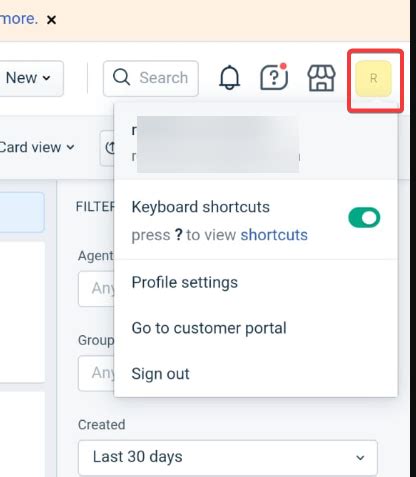Click the Created filter label
The image size is (416, 477).
[102, 425]
